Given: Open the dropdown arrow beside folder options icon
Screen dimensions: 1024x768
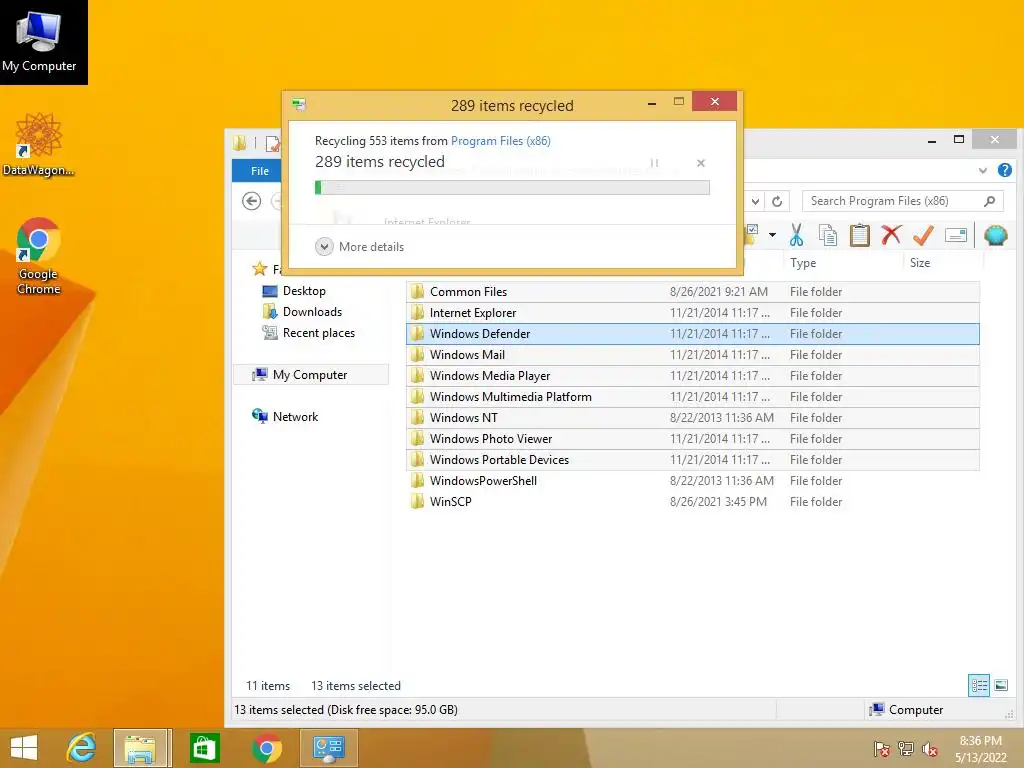Looking at the screenshot, I should [772, 235].
